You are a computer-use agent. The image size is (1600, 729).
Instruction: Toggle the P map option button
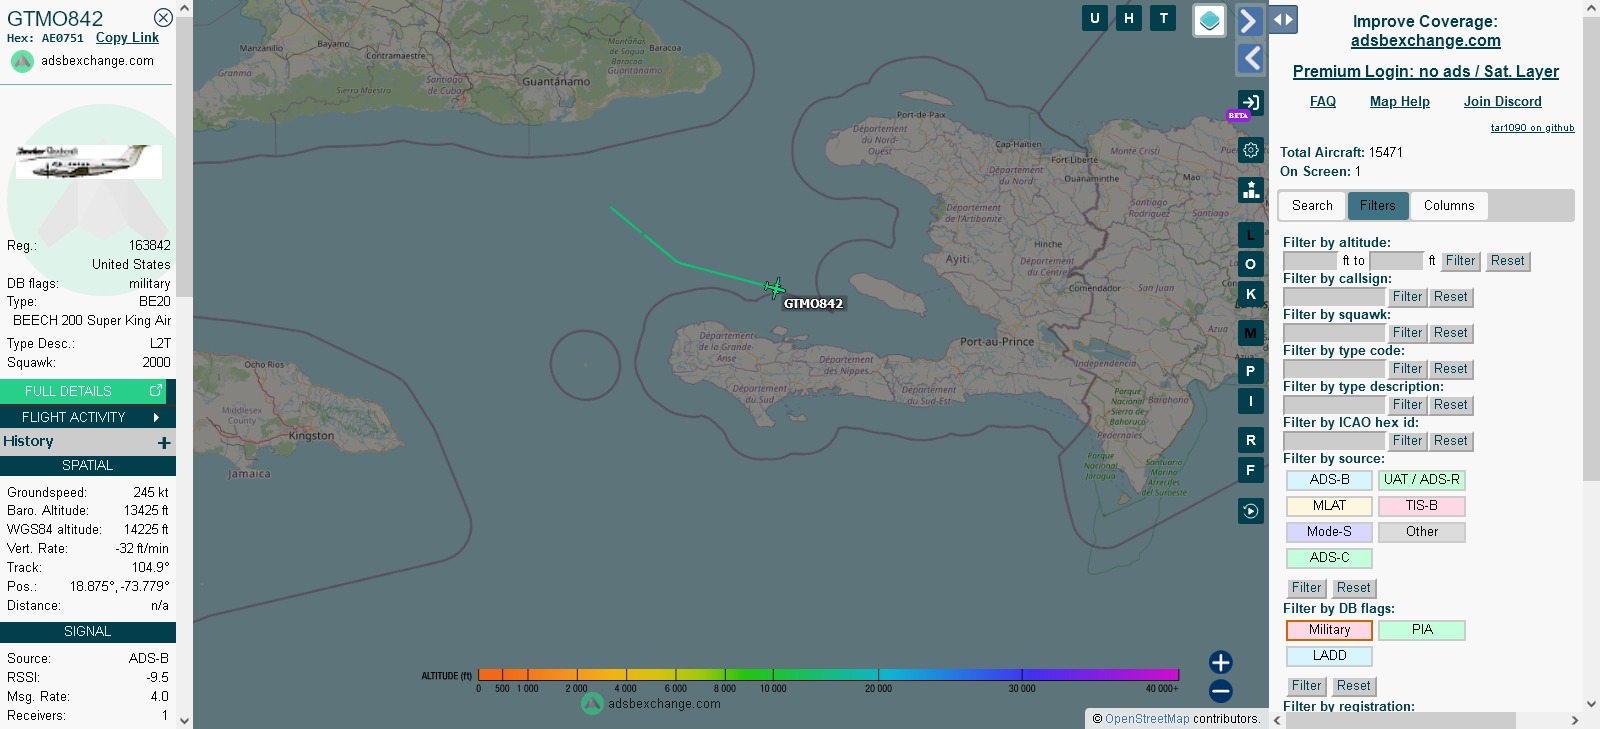click(x=1251, y=371)
